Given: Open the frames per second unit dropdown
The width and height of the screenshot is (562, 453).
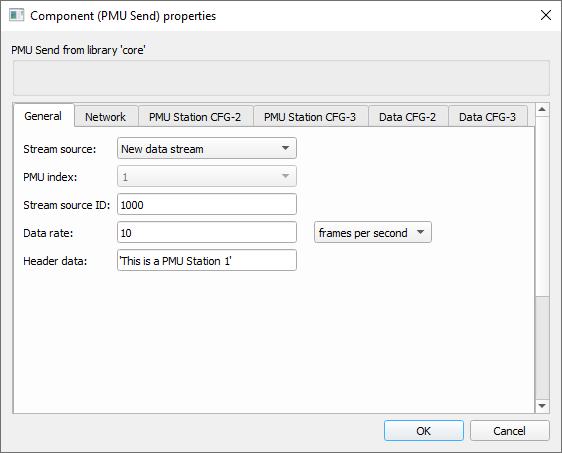Looking at the screenshot, I should click(373, 233).
